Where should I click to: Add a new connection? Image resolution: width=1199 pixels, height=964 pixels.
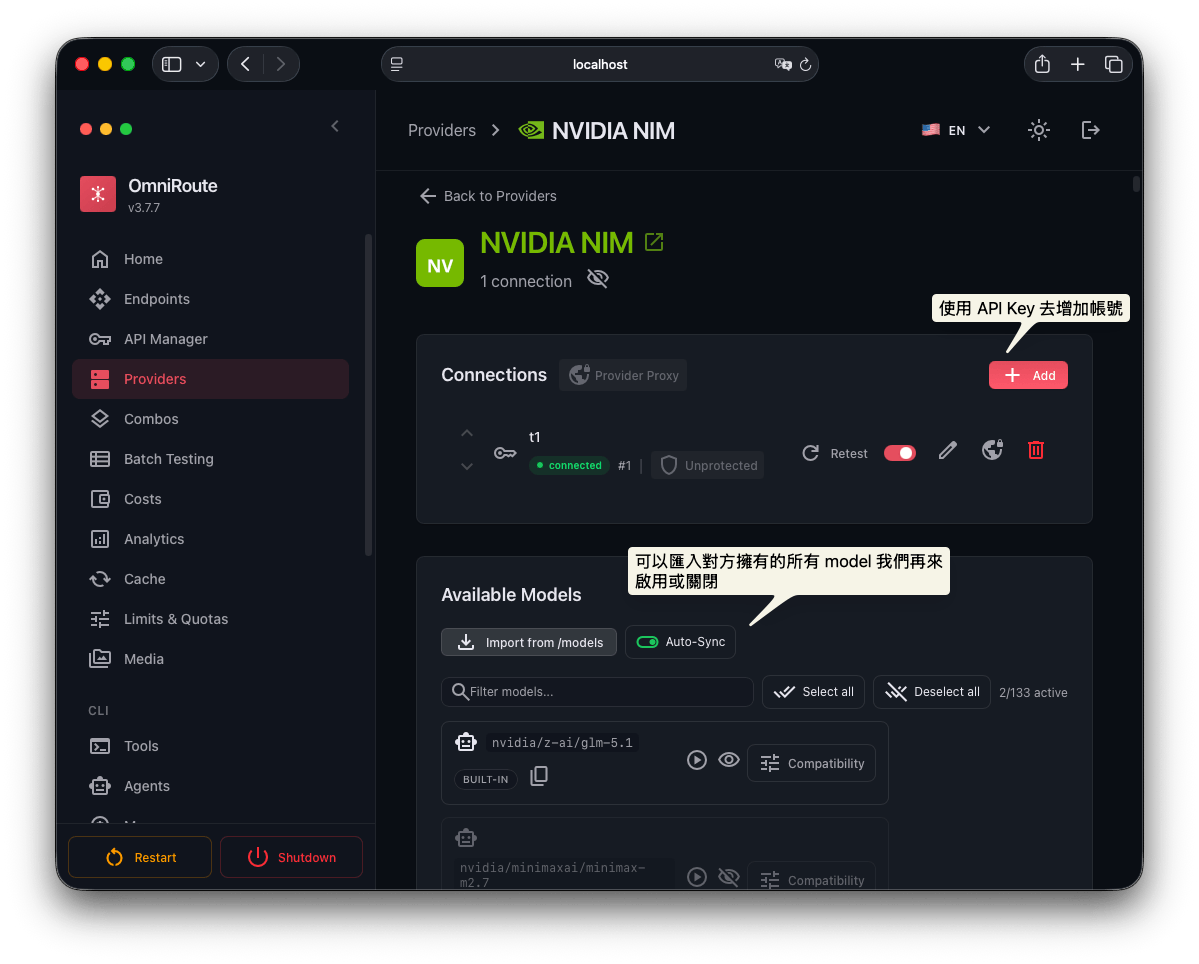point(1028,375)
